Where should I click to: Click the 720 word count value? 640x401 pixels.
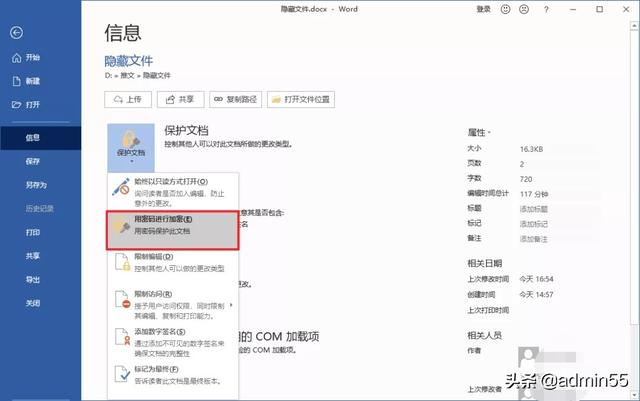526,179
